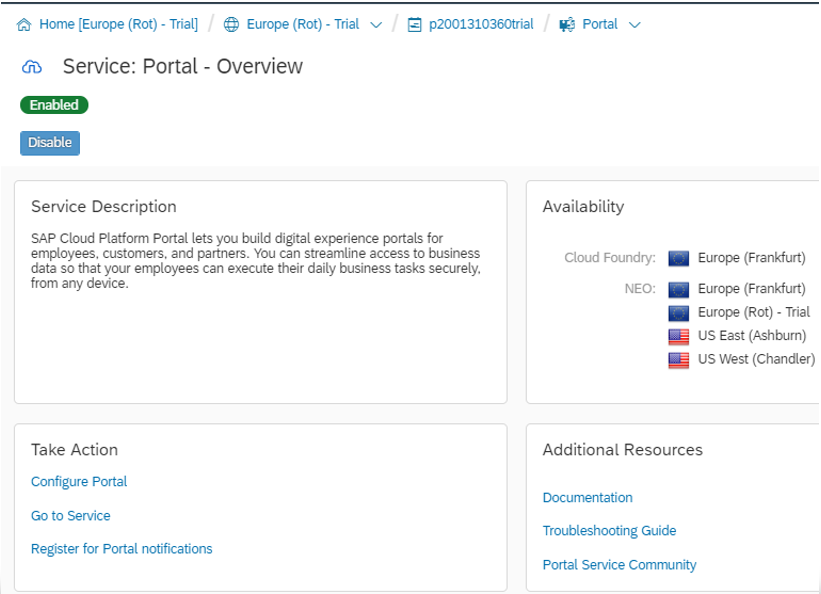Click the Service: Portal - Overview heading
This screenshot has width=821, height=594.
pyautogui.click(x=183, y=67)
